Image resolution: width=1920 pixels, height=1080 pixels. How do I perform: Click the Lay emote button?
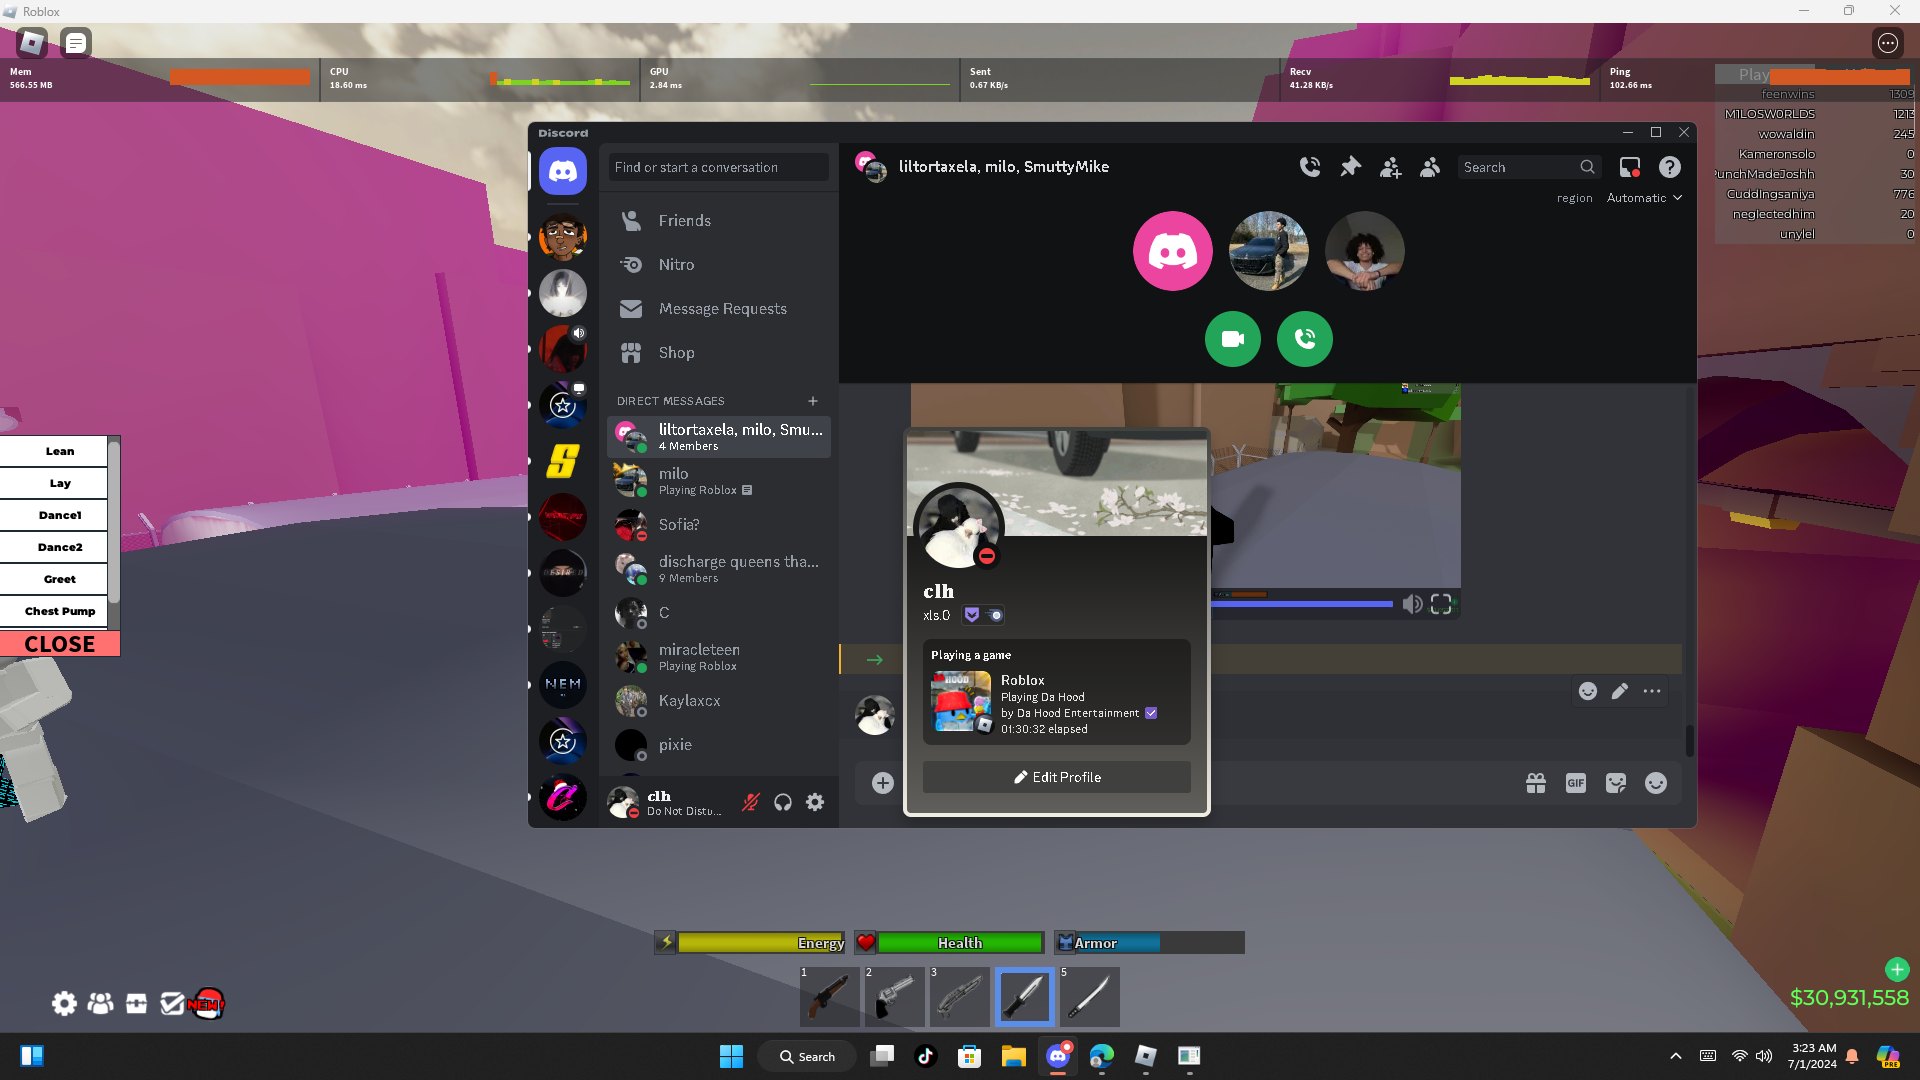tap(60, 483)
